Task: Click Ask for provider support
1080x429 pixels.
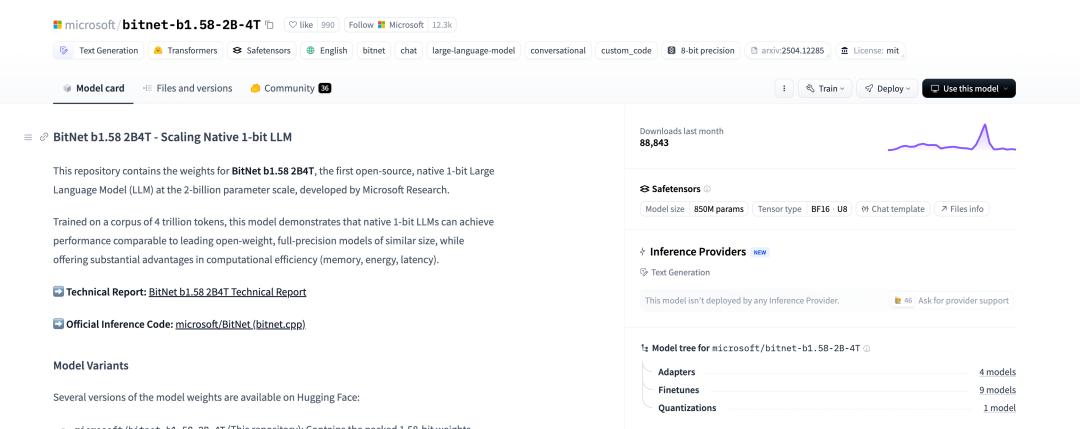Action: 957,300
